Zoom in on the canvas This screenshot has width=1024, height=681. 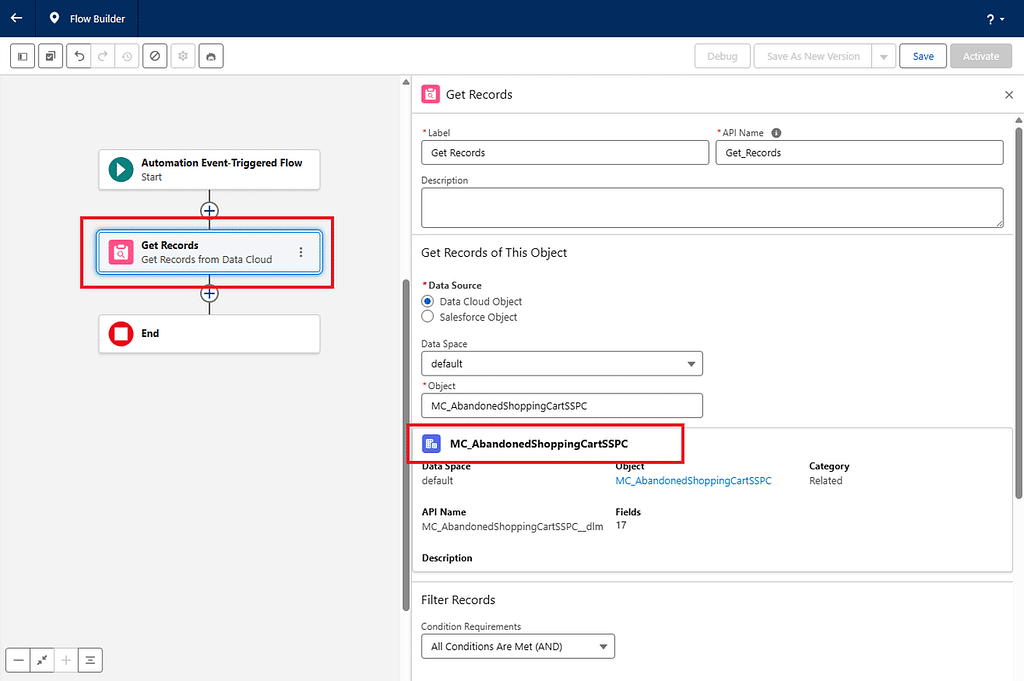(66, 660)
